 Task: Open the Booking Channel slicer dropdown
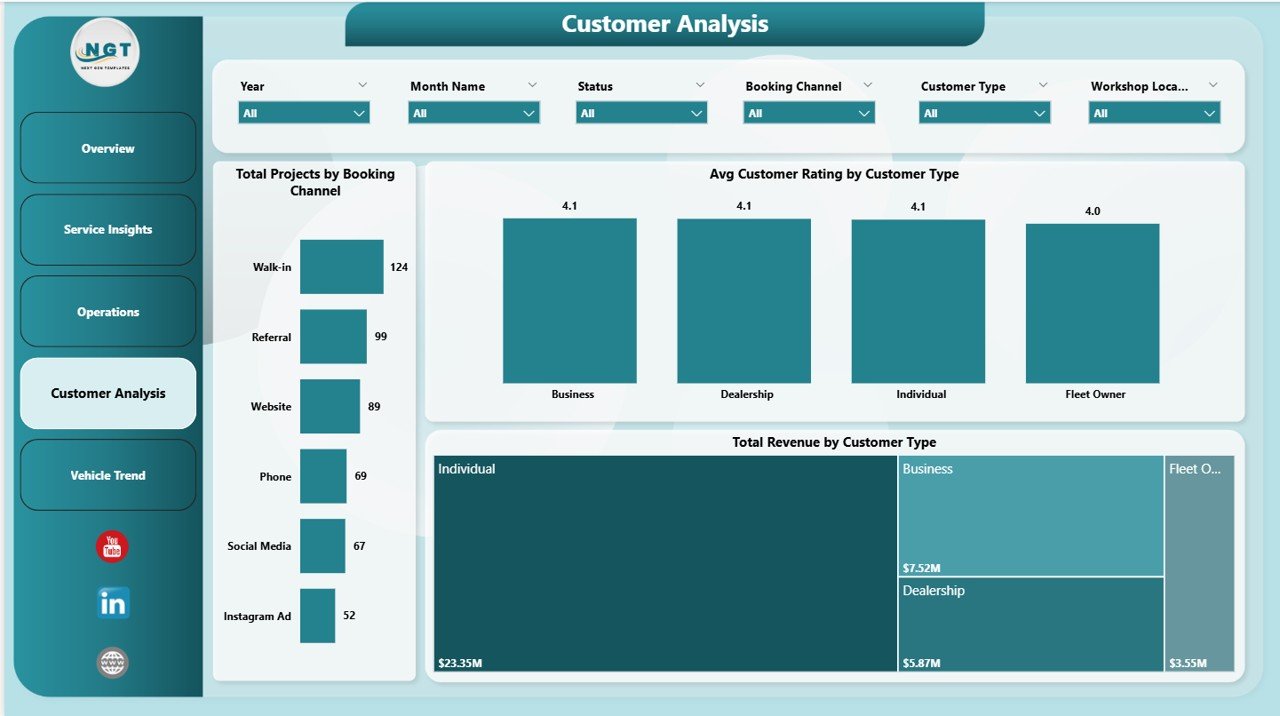click(x=809, y=113)
